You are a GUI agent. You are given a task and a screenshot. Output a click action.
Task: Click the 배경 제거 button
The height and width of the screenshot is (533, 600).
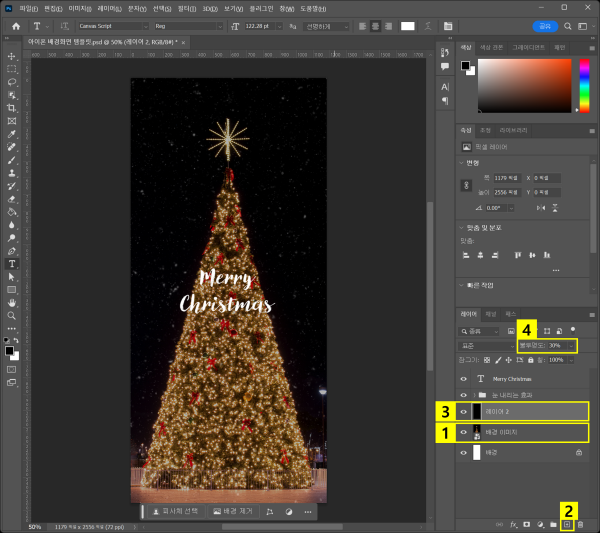coord(233,511)
